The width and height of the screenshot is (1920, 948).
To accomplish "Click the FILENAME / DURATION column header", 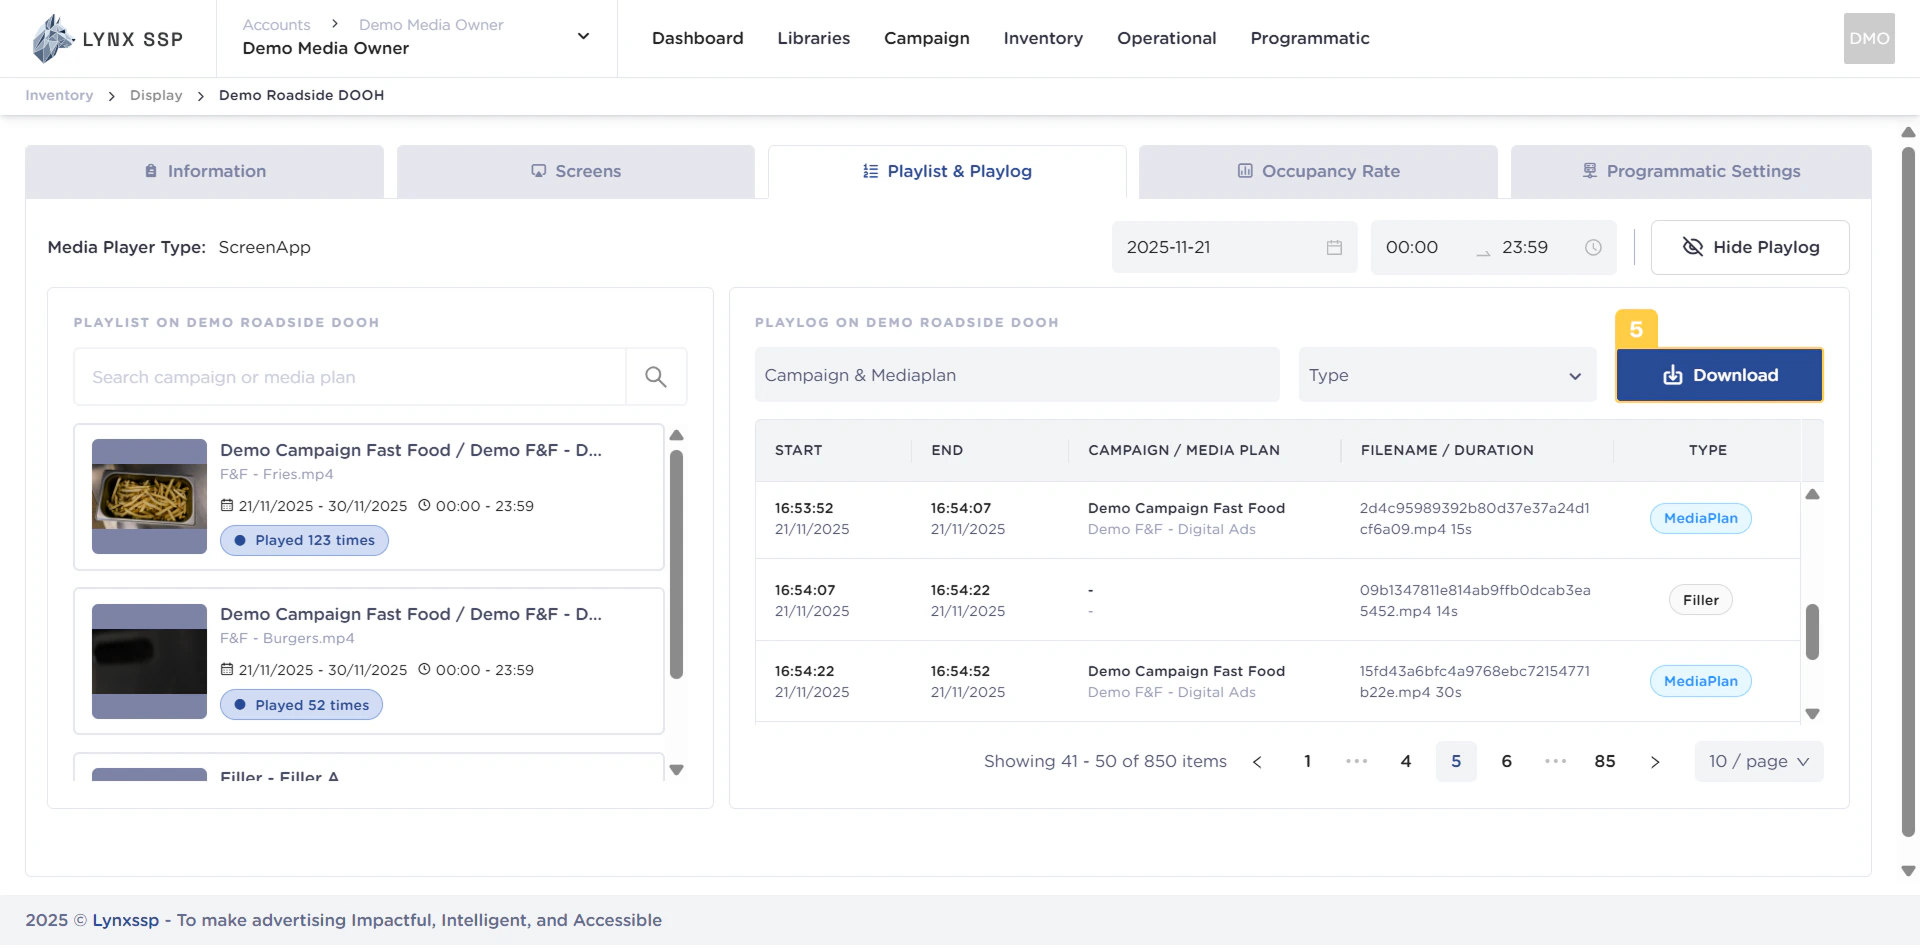I will pos(1447,450).
